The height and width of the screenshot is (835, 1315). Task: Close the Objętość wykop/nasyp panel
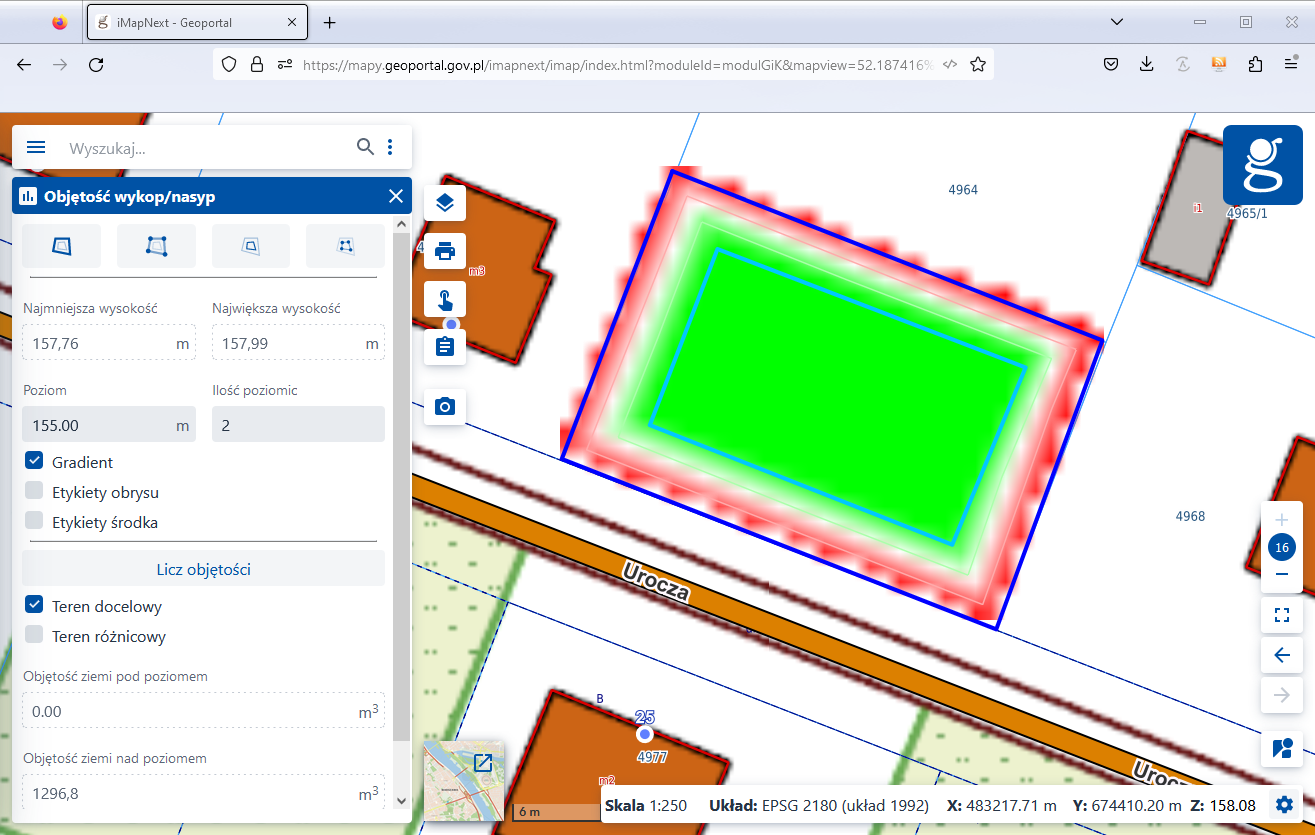pos(396,196)
